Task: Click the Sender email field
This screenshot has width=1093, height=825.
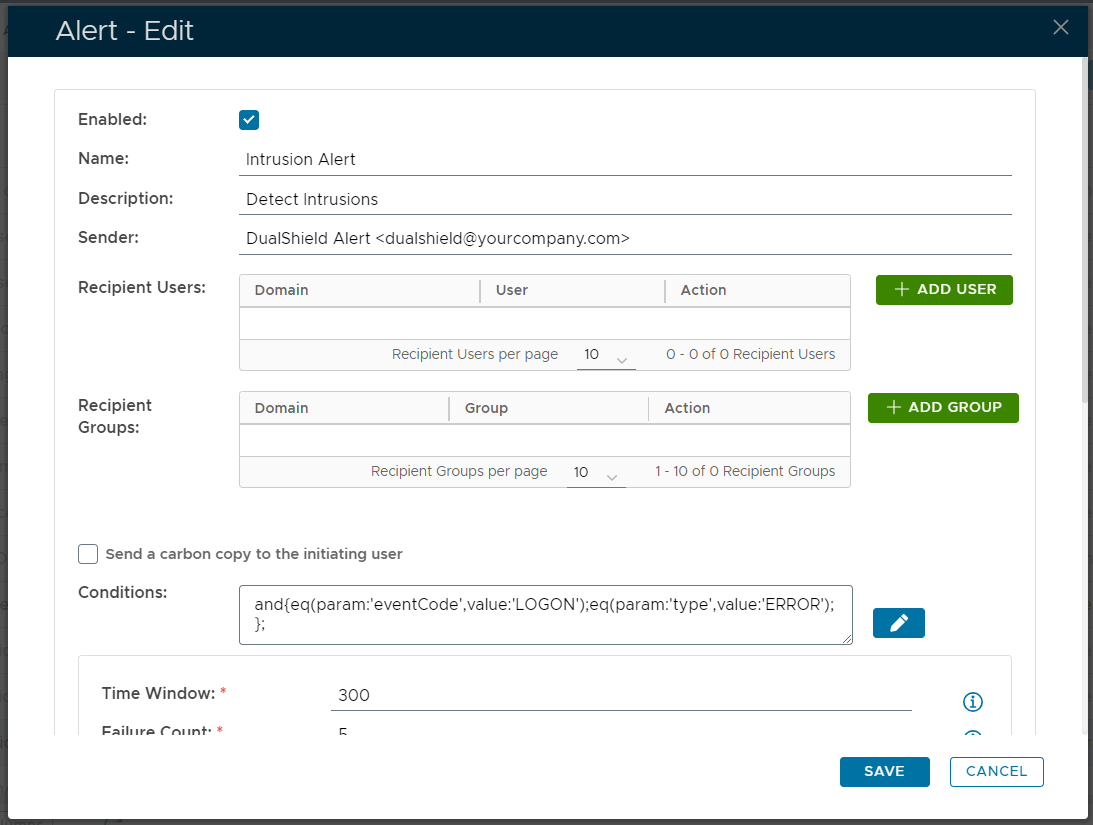Action: [628, 239]
